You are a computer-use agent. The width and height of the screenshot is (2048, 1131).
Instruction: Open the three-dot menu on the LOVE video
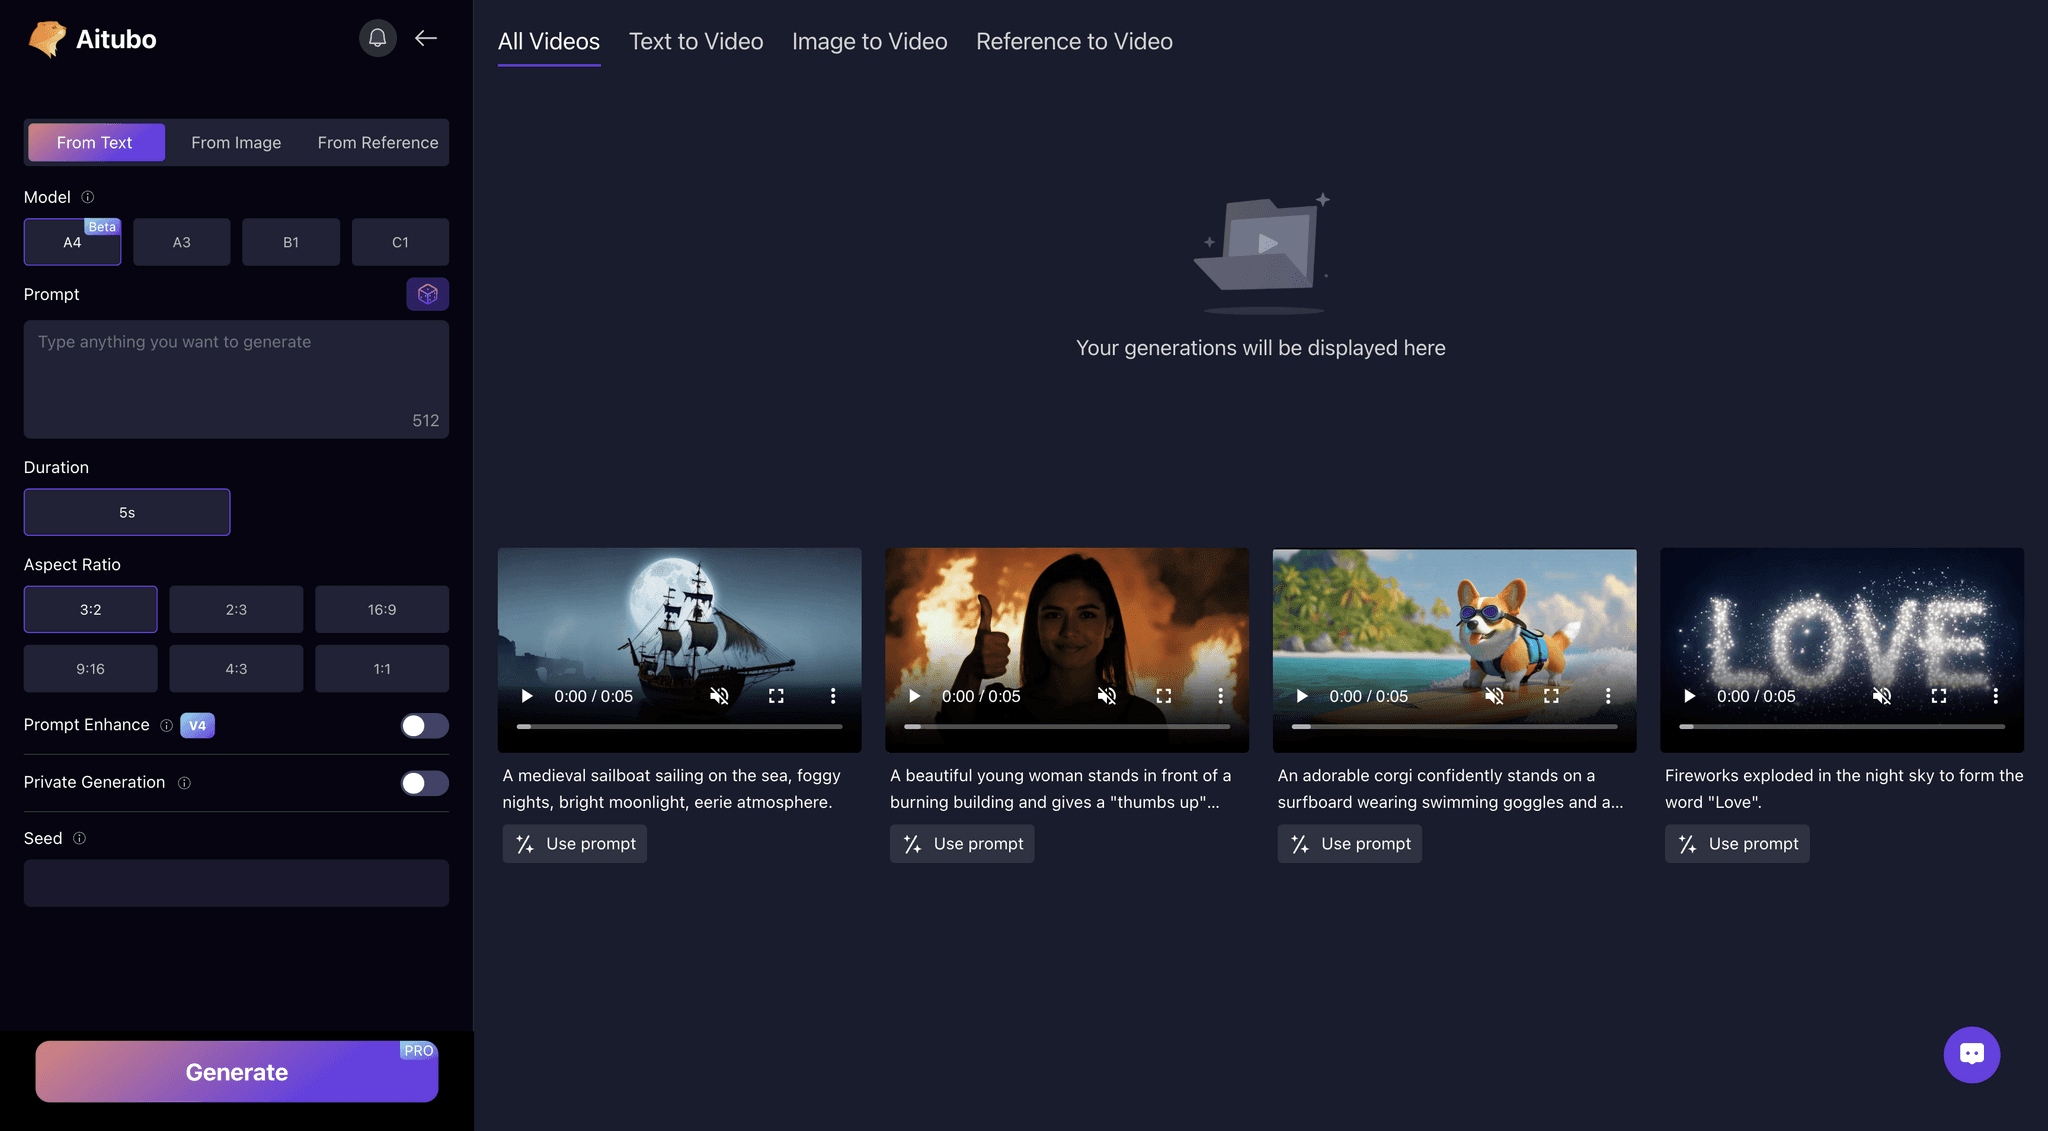(1996, 696)
